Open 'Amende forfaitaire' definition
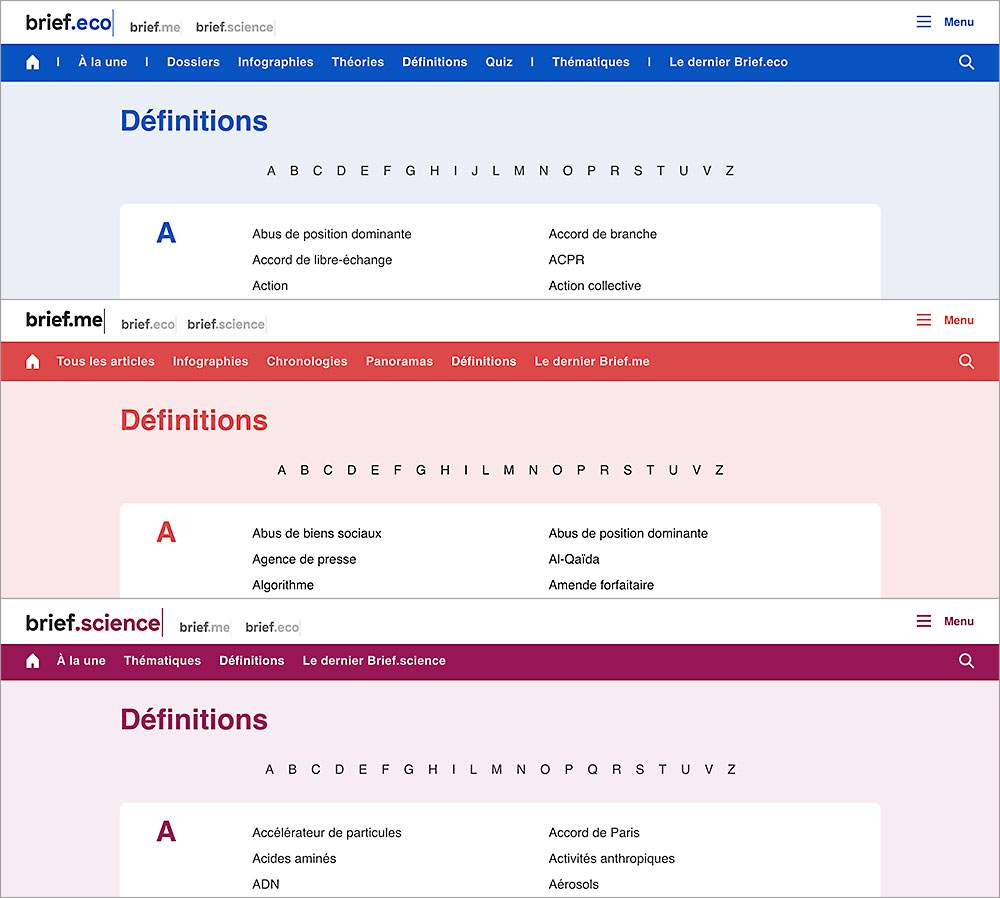 601,585
